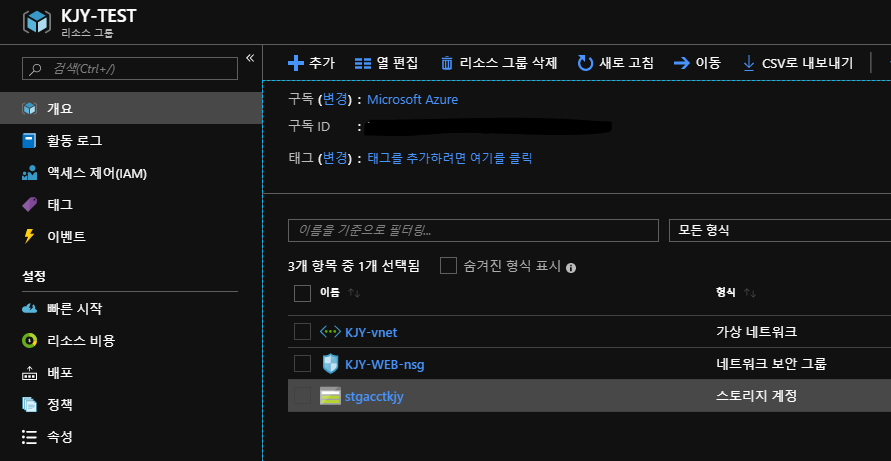Click the KJY-vnet virtual network icon
891x461 pixels.
(x=330, y=331)
